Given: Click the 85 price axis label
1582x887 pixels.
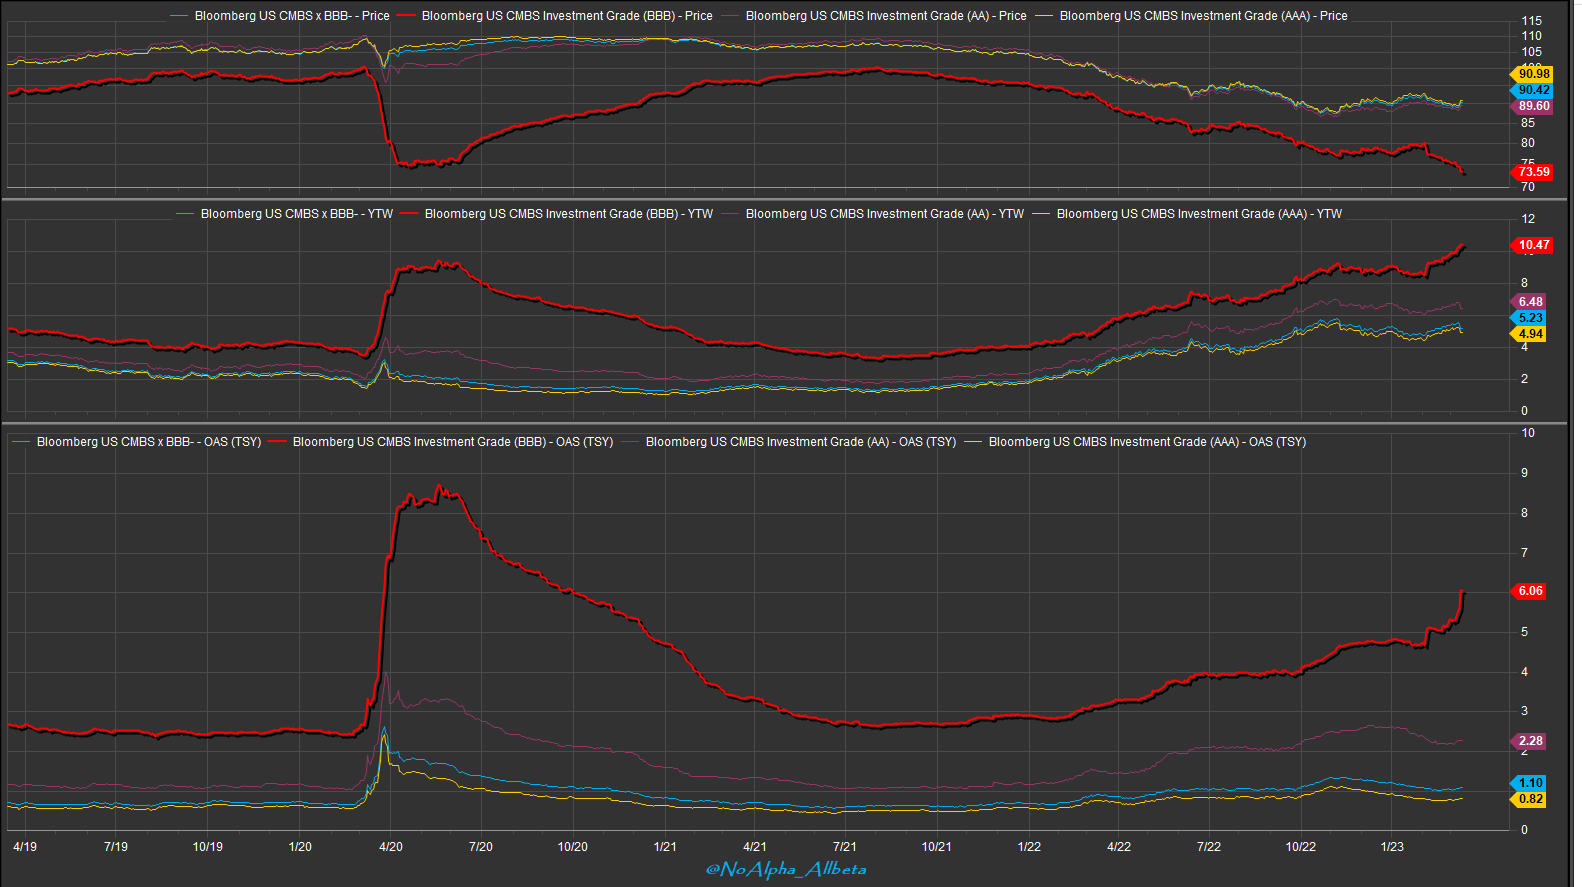Looking at the screenshot, I should pos(1528,123).
